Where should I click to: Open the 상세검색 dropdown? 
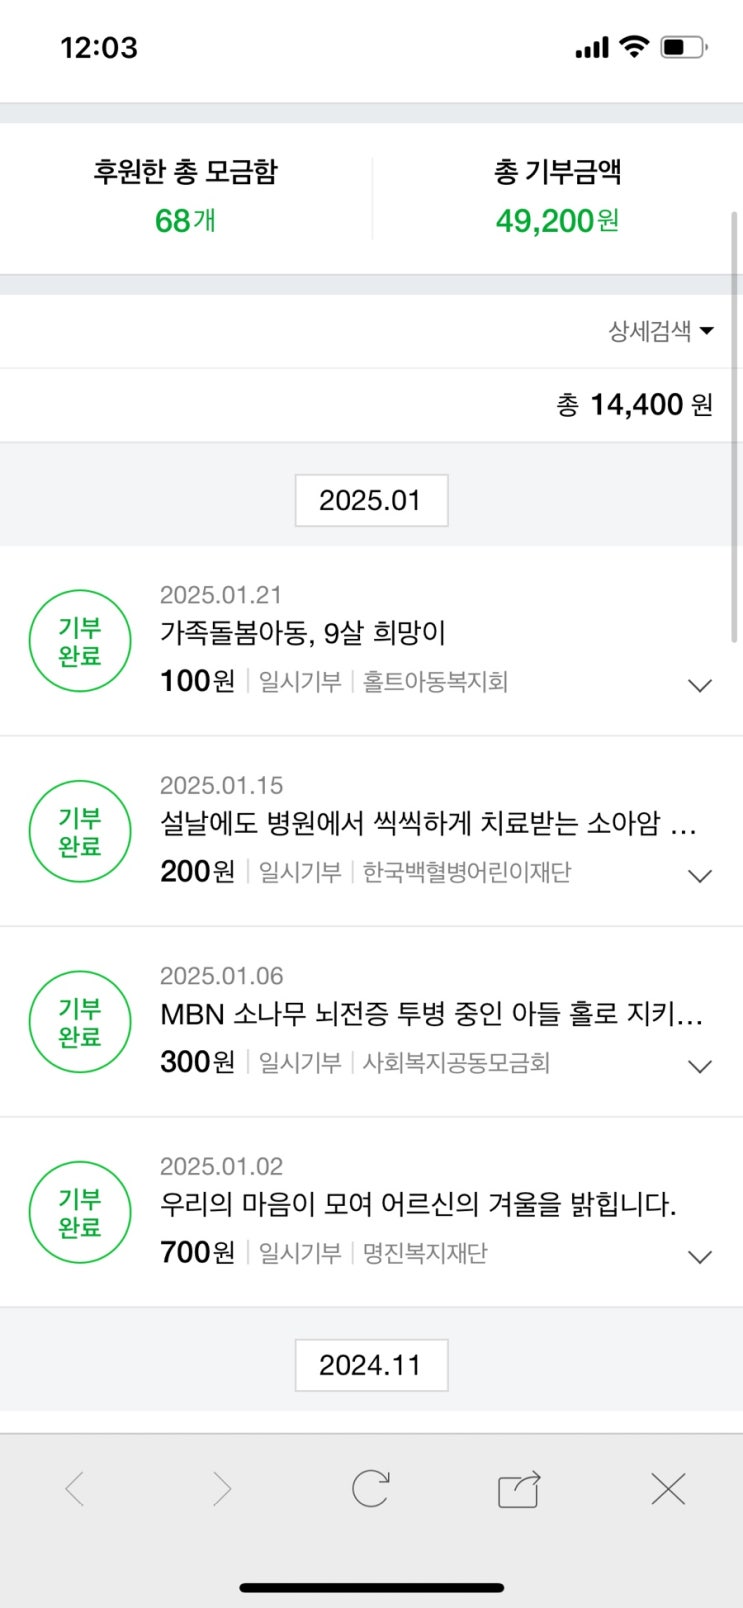660,331
